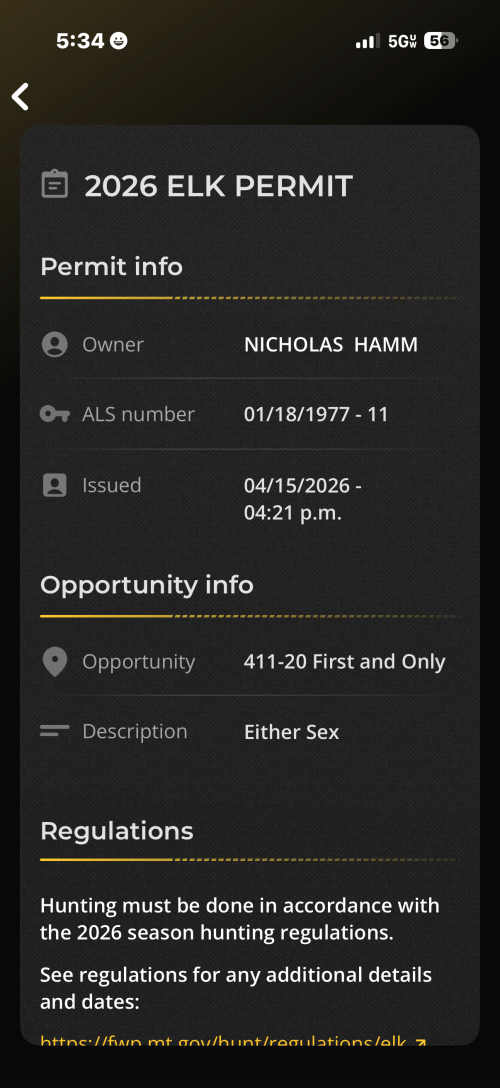Image resolution: width=500 pixels, height=1088 pixels.
Task: Tap the back arrow chevron
Action: tap(20, 96)
